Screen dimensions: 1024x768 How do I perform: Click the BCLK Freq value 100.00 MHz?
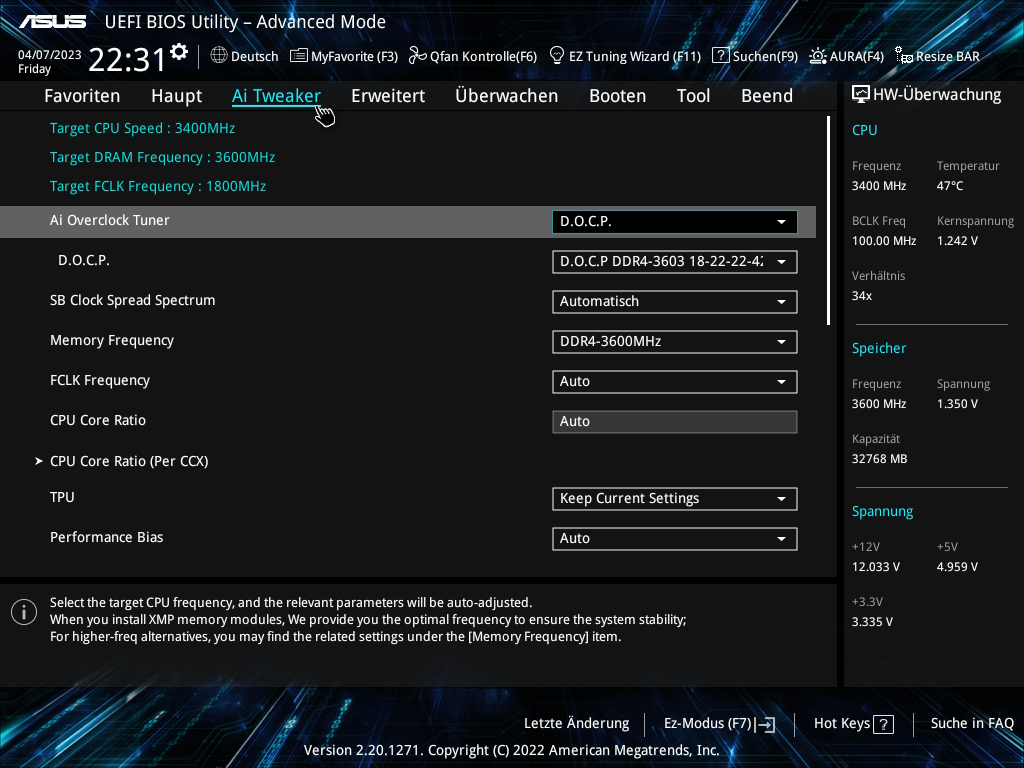(x=884, y=241)
